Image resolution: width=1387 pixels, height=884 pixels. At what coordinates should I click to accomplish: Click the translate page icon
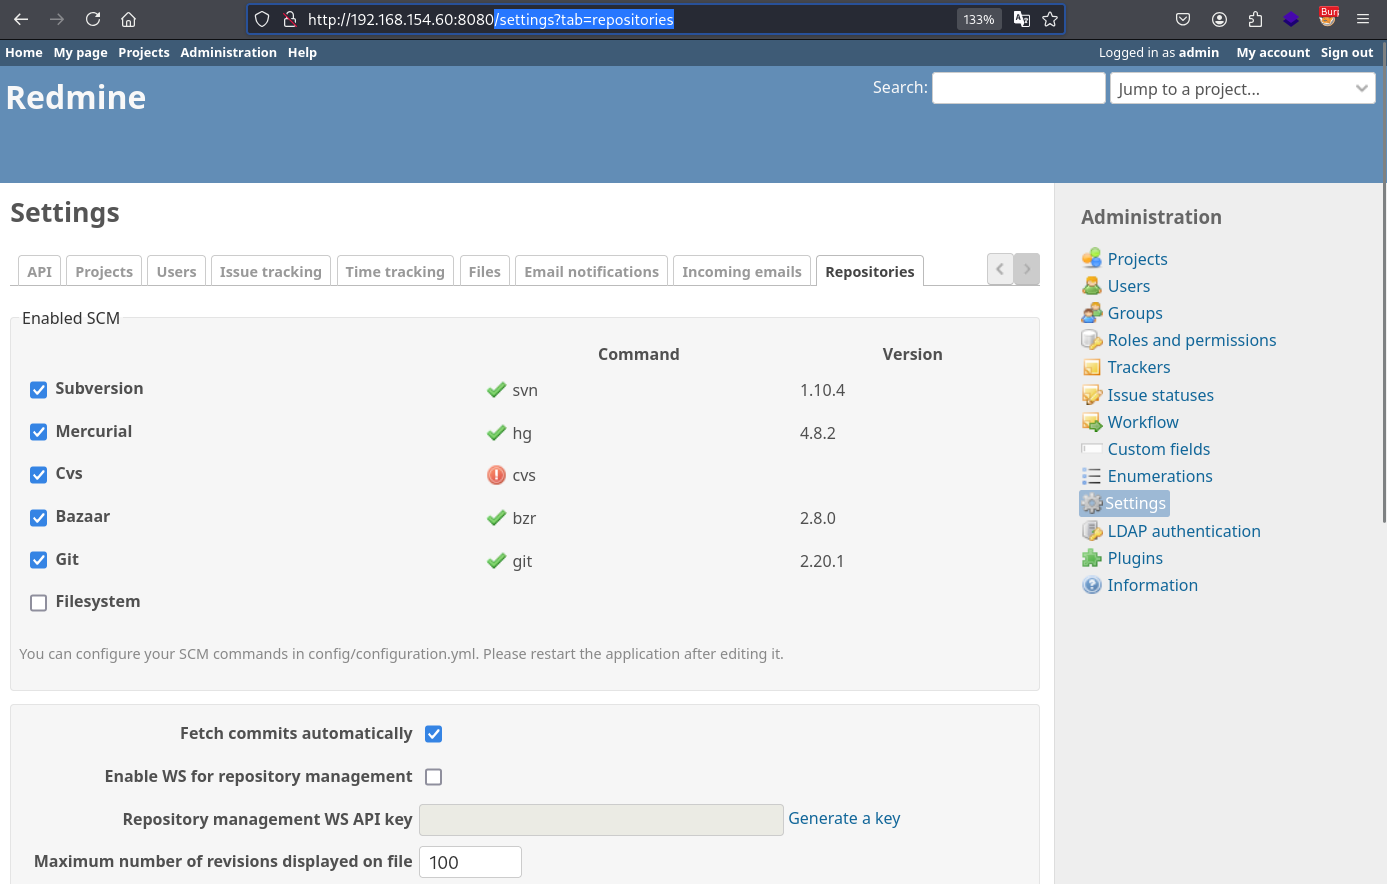[1022, 19]
